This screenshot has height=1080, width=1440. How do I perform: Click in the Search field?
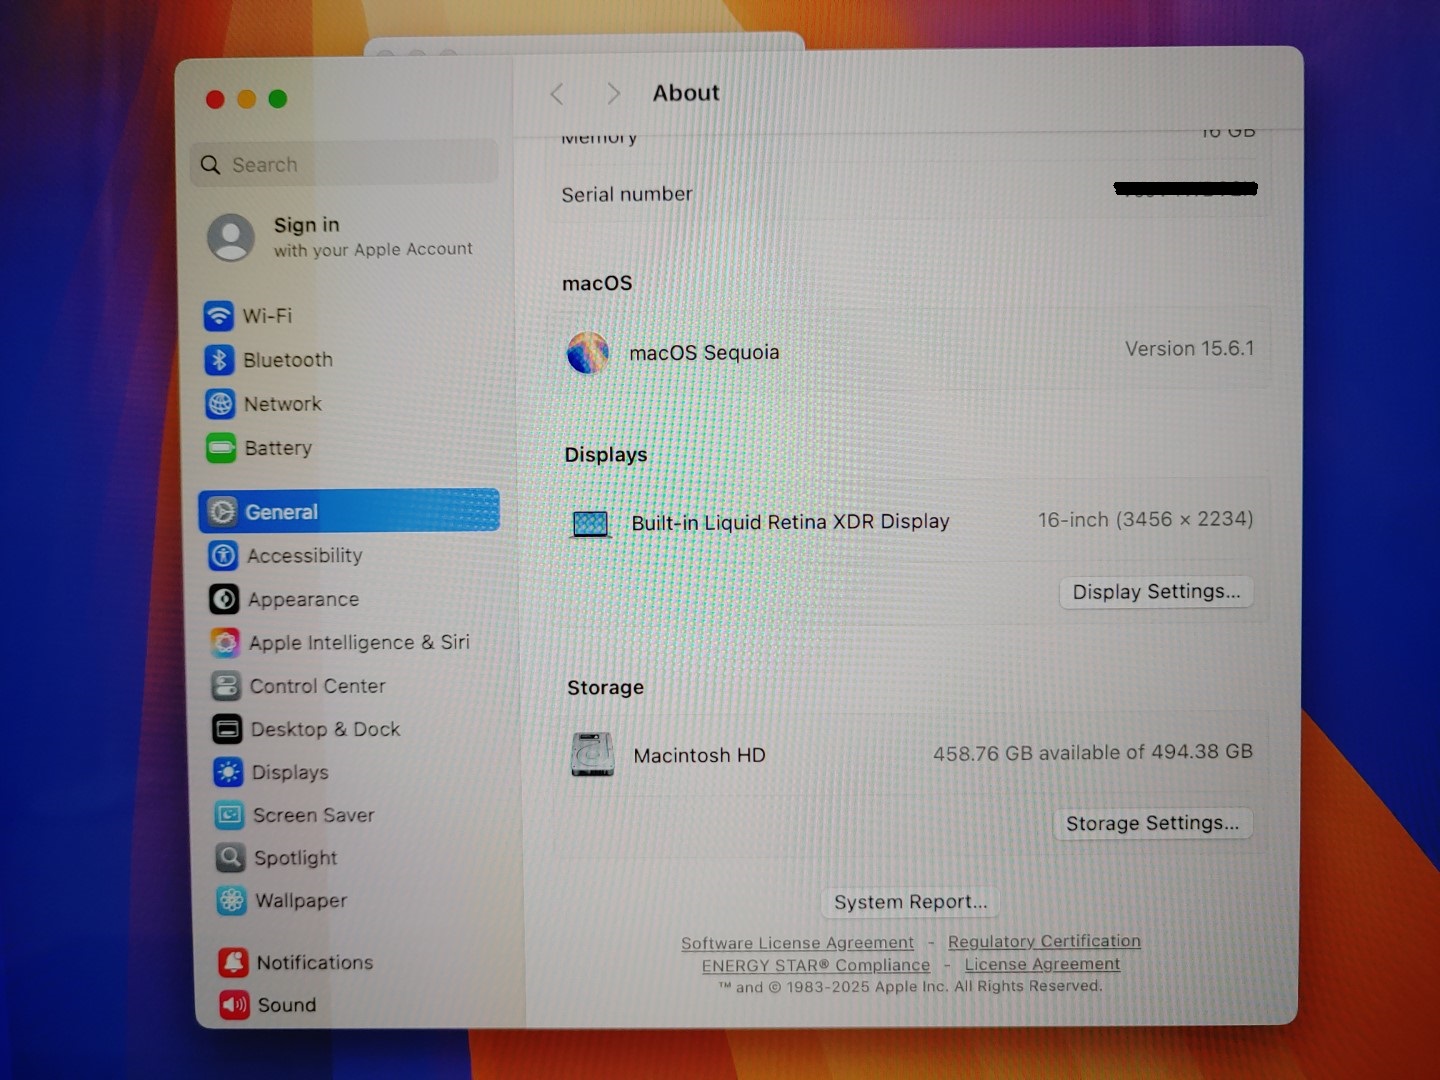pyautogui.click(x=345, y=164)
